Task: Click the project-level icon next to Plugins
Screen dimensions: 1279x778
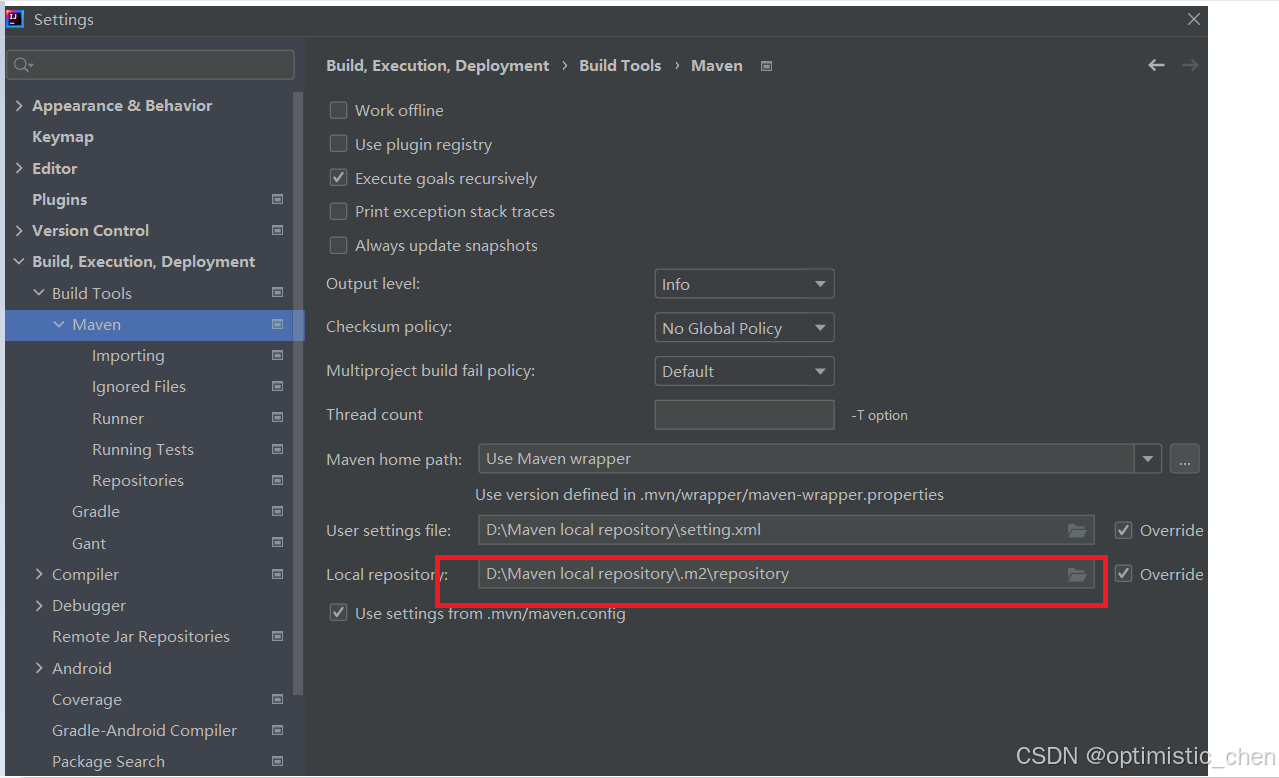Action: point(278,199)
